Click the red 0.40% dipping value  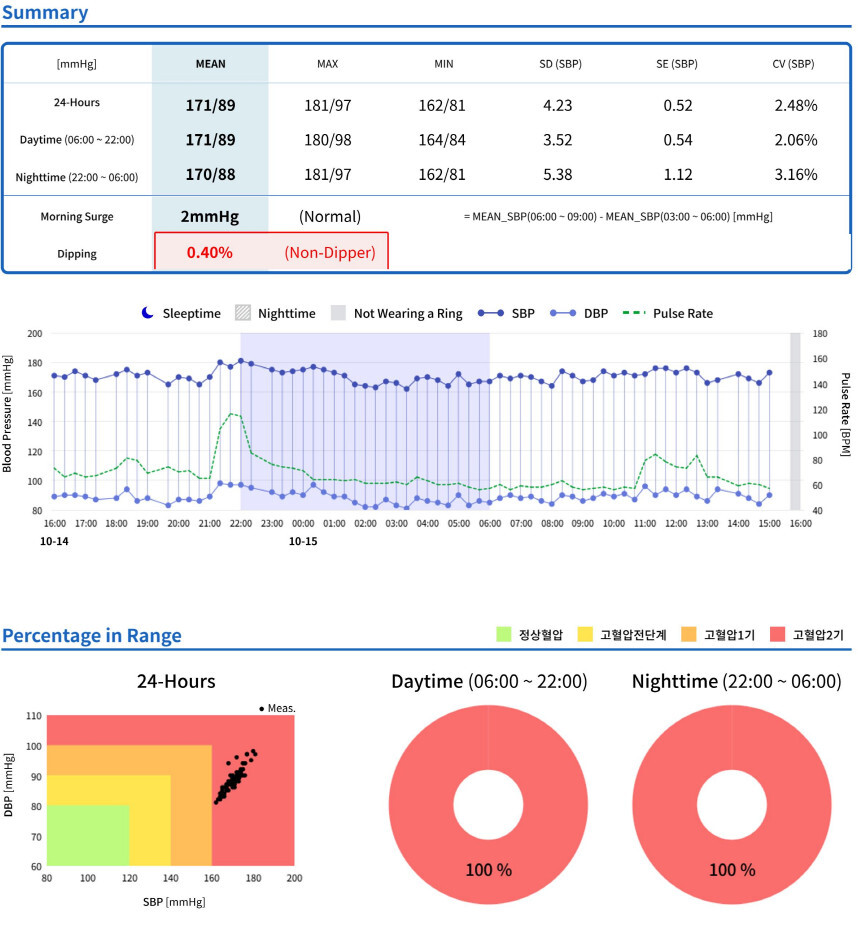pyautogui.click(x=209, y=253)
